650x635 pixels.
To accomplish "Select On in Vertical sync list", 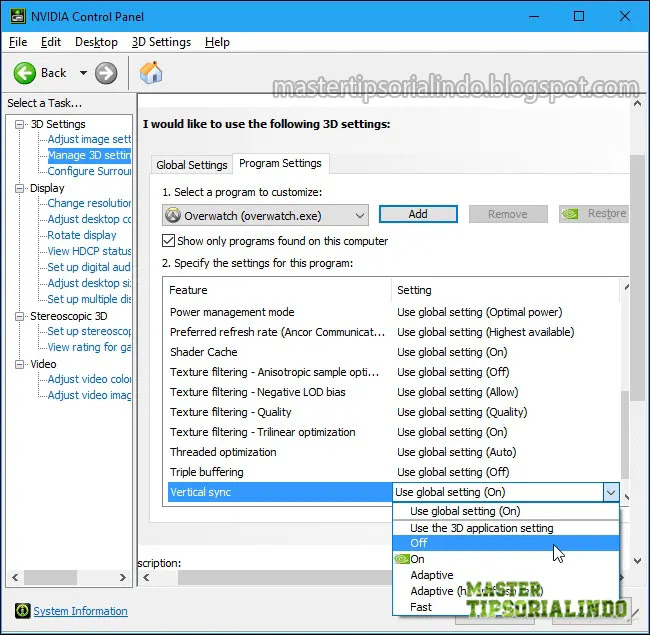I will (x=506, y=559).
